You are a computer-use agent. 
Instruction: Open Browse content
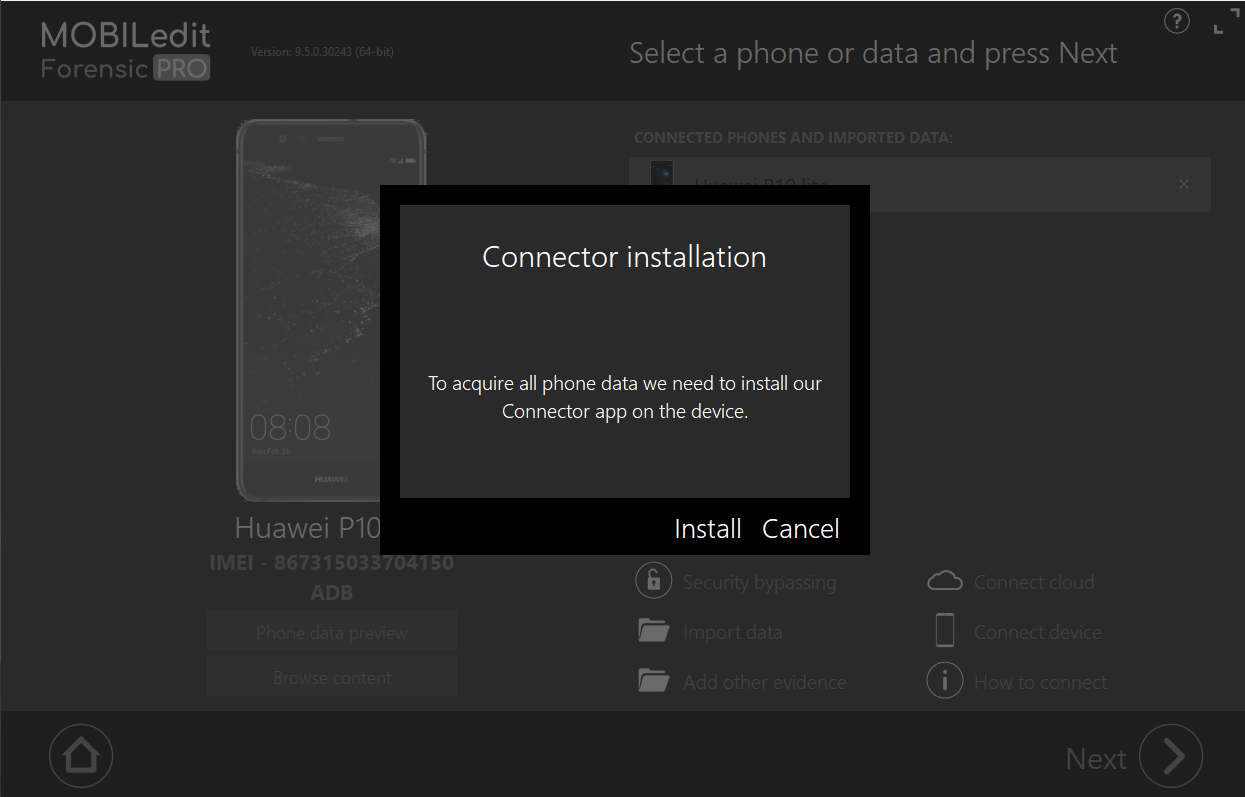332,677
